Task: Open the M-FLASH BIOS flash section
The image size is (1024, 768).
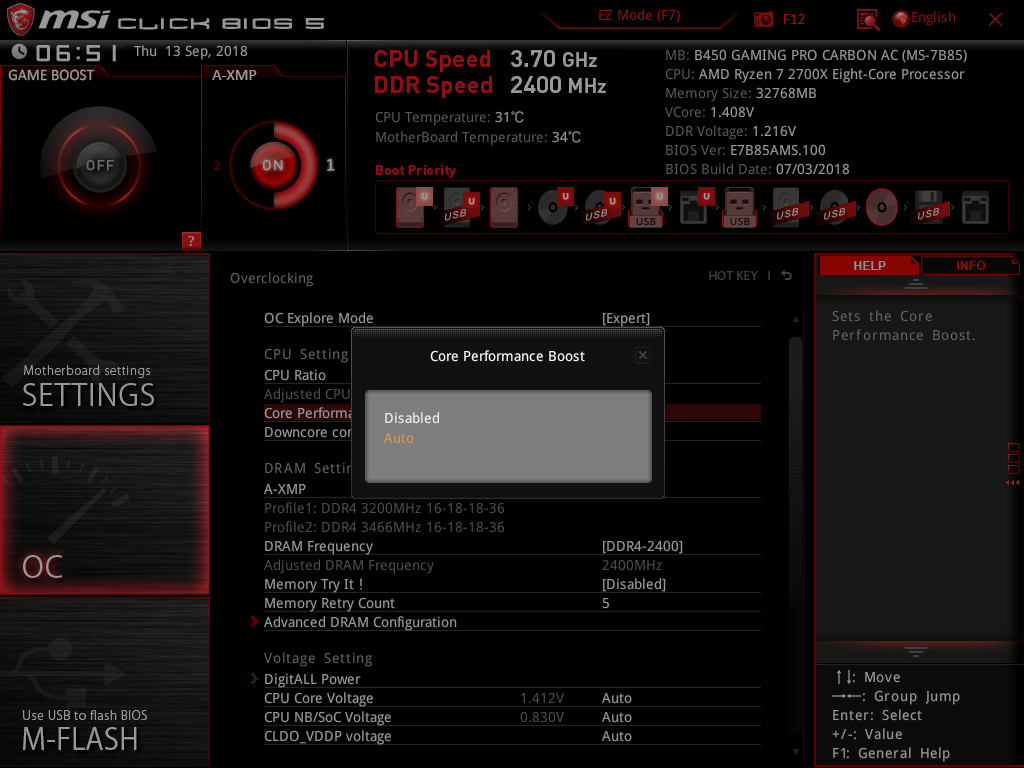Action: click(104, 682)
